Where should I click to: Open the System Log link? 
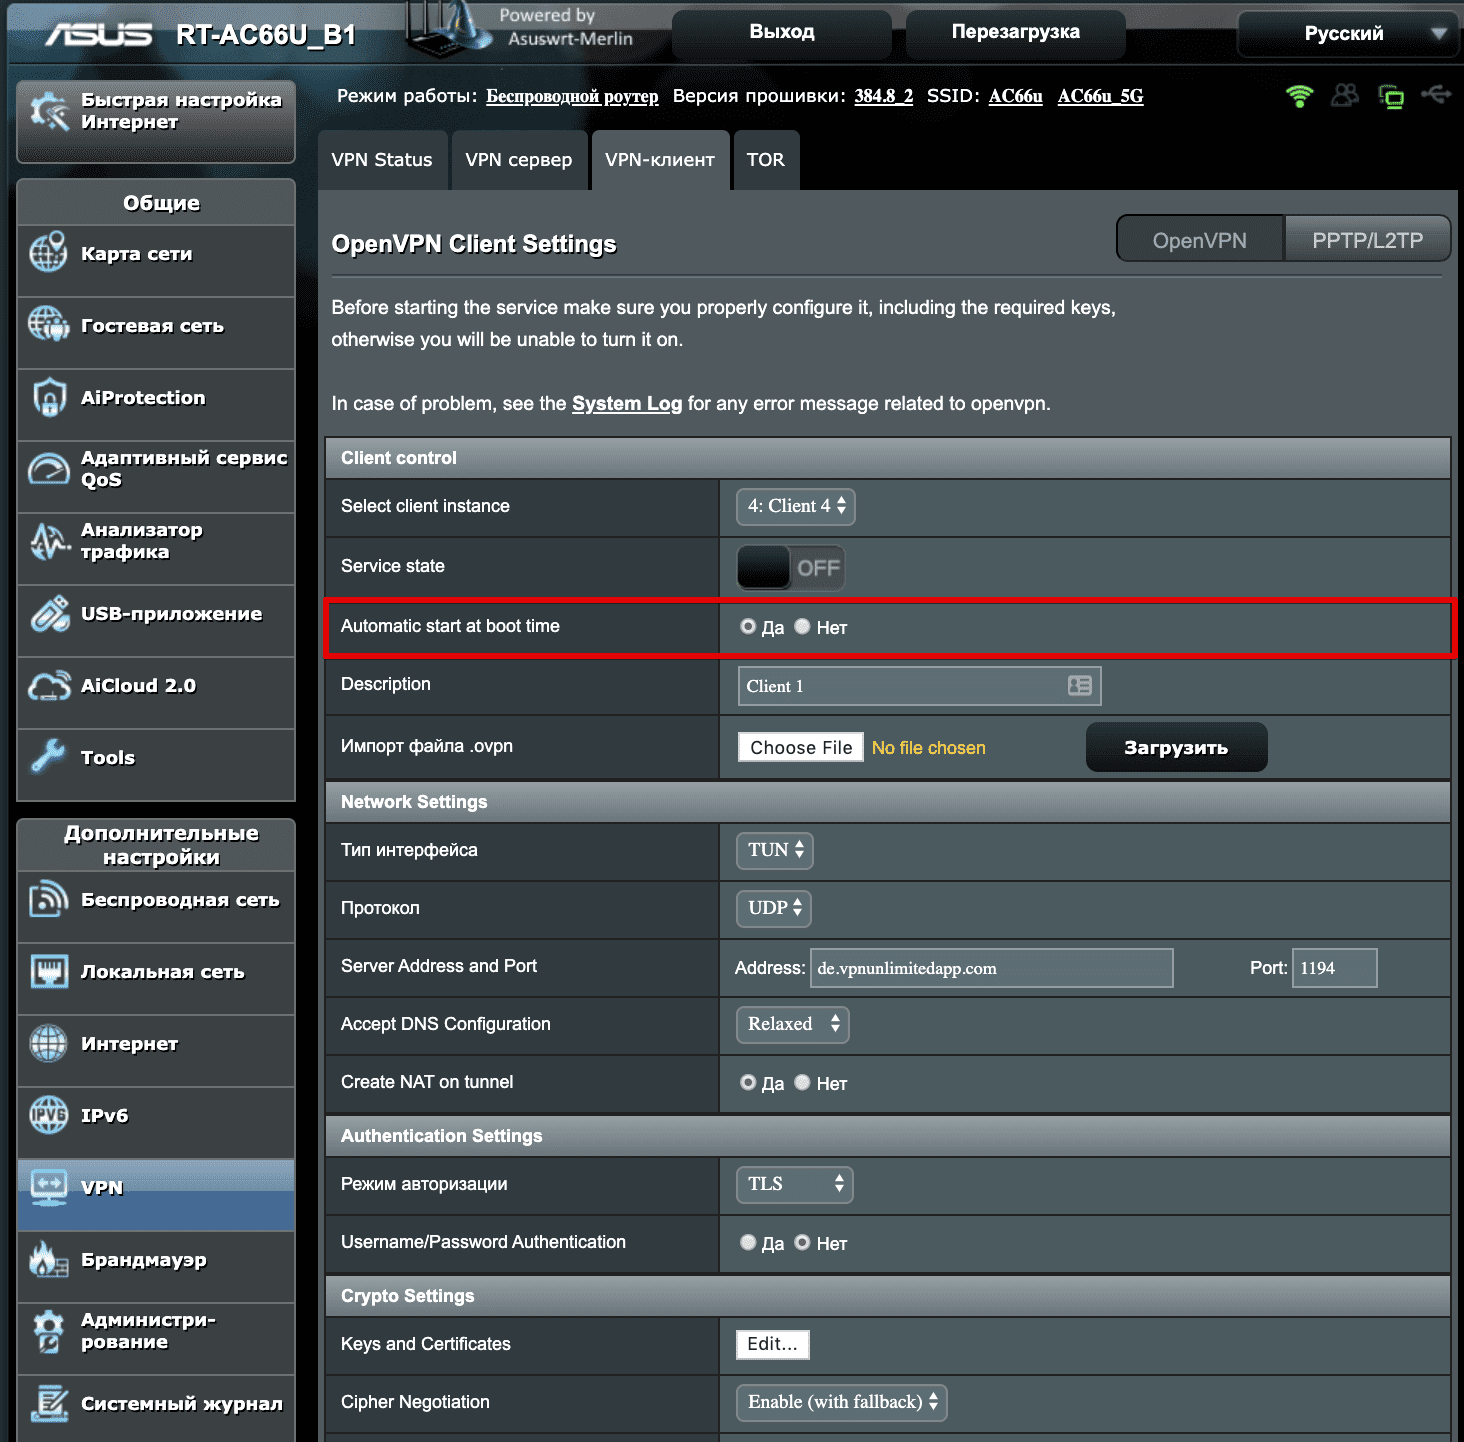click(626, 403)
